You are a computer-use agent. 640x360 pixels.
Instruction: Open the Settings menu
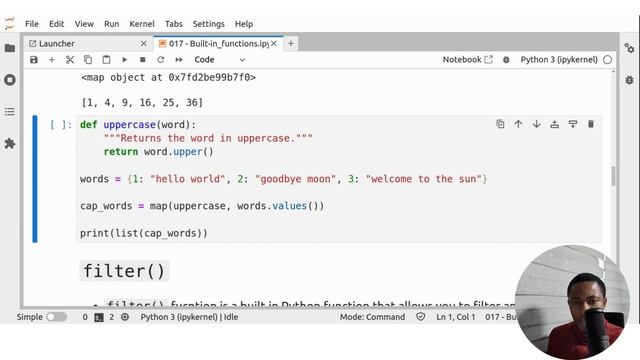click(209, 24)
